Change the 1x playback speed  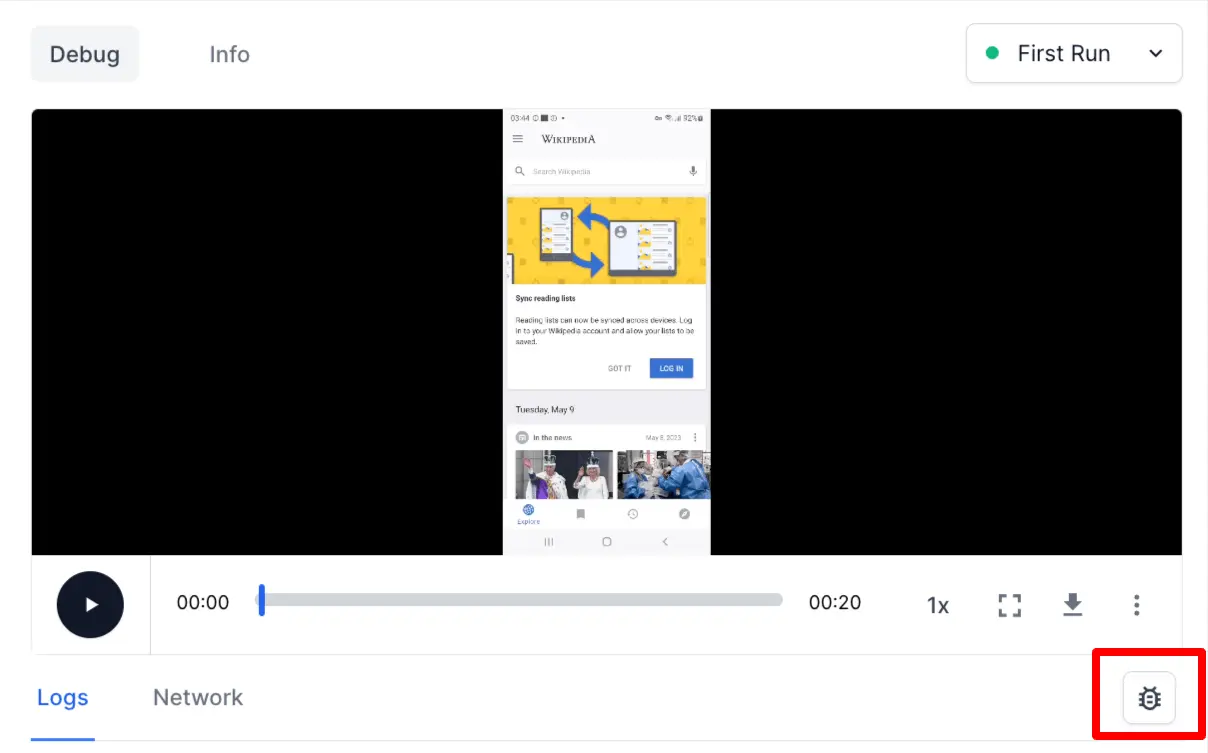coord(938,605)
